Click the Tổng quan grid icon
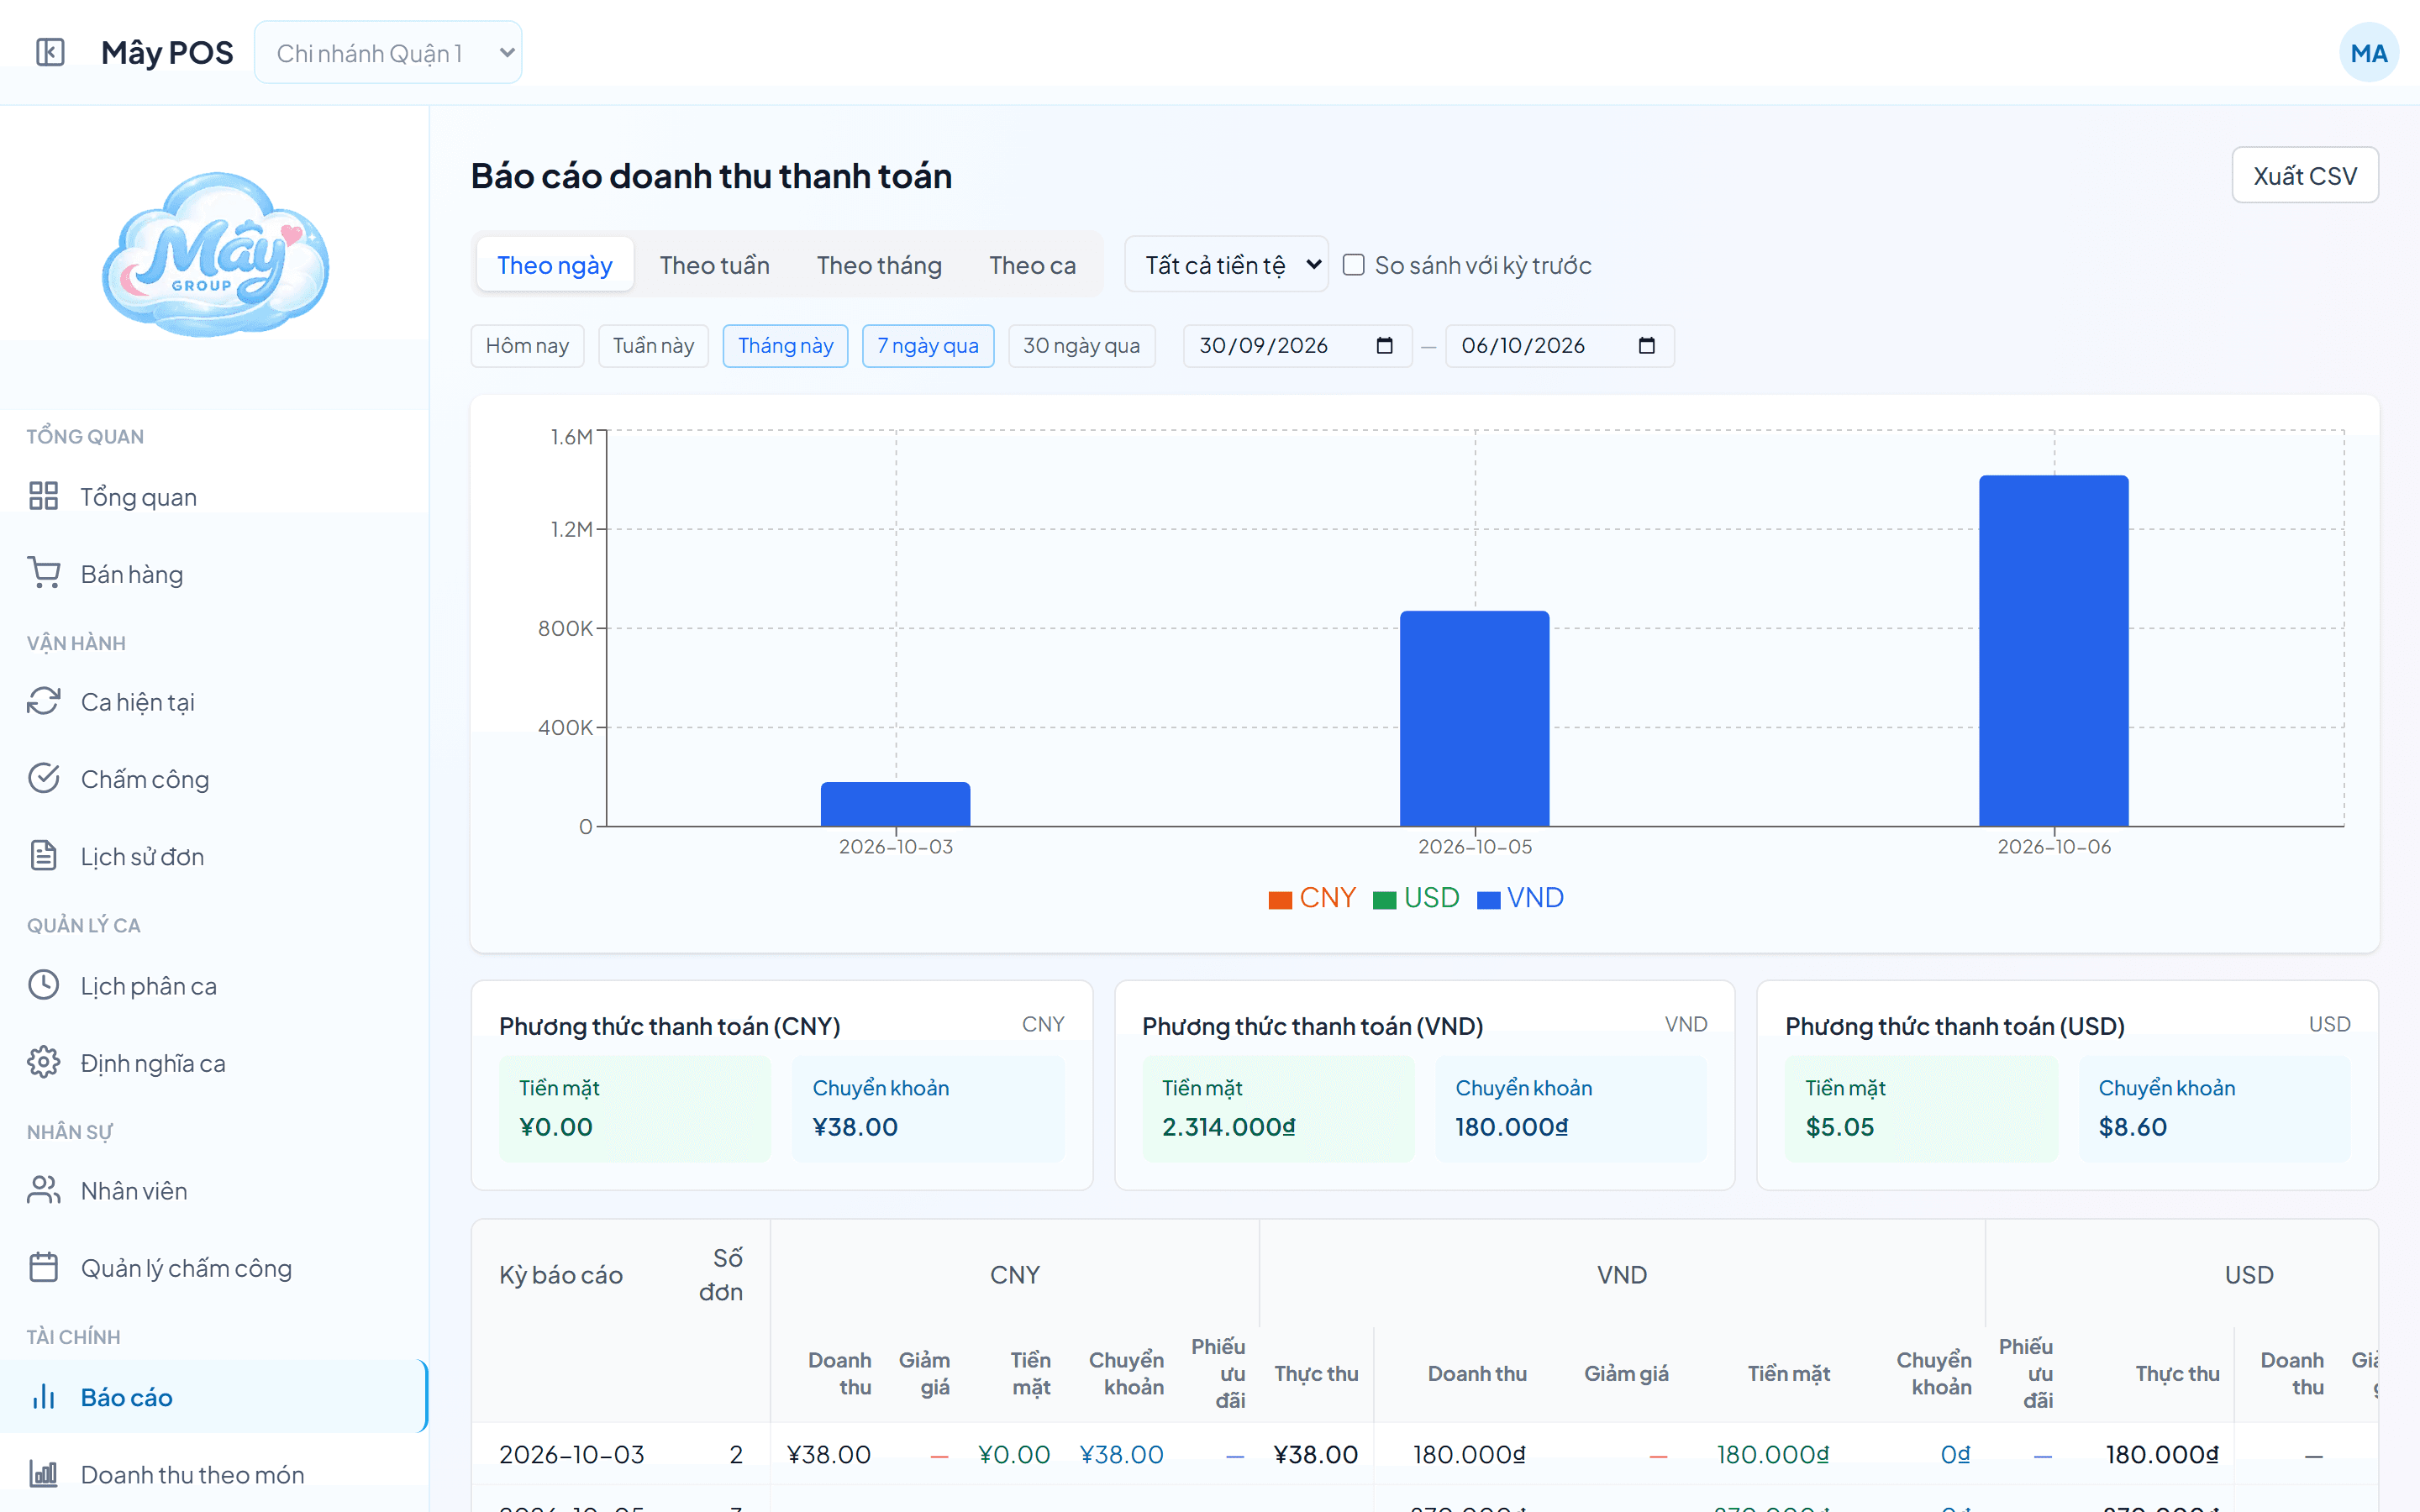This screenshot has width=2420, height=1512. point(43,496)
